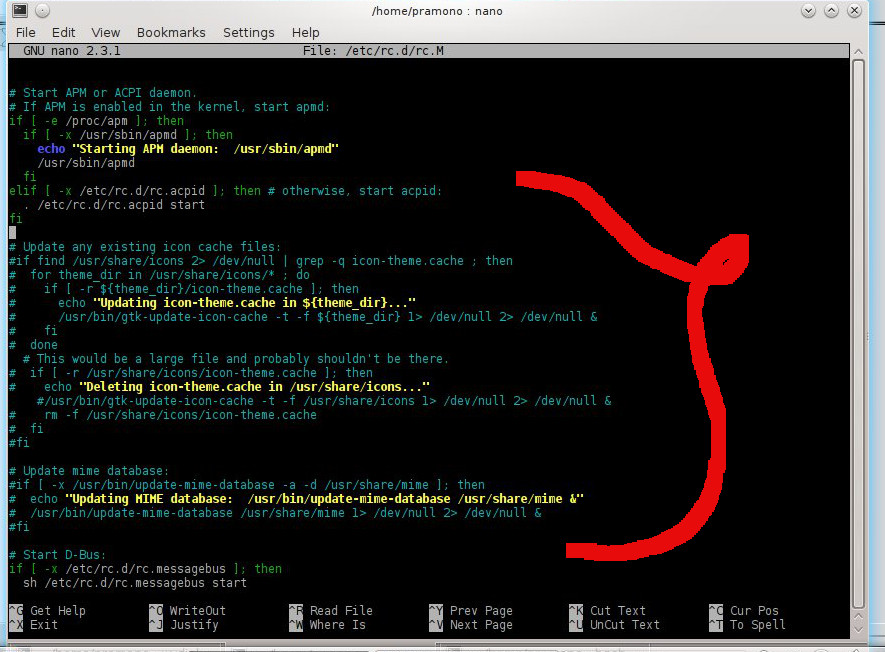Minimize the nano terminal window

808,11
